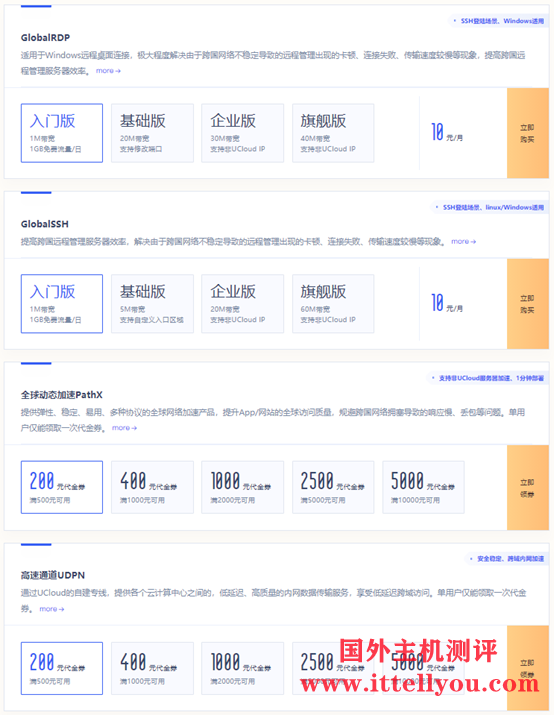Select PathX 200元代金券 card
The width and height of the screenshot is (554, 715).
click(62, 487)
